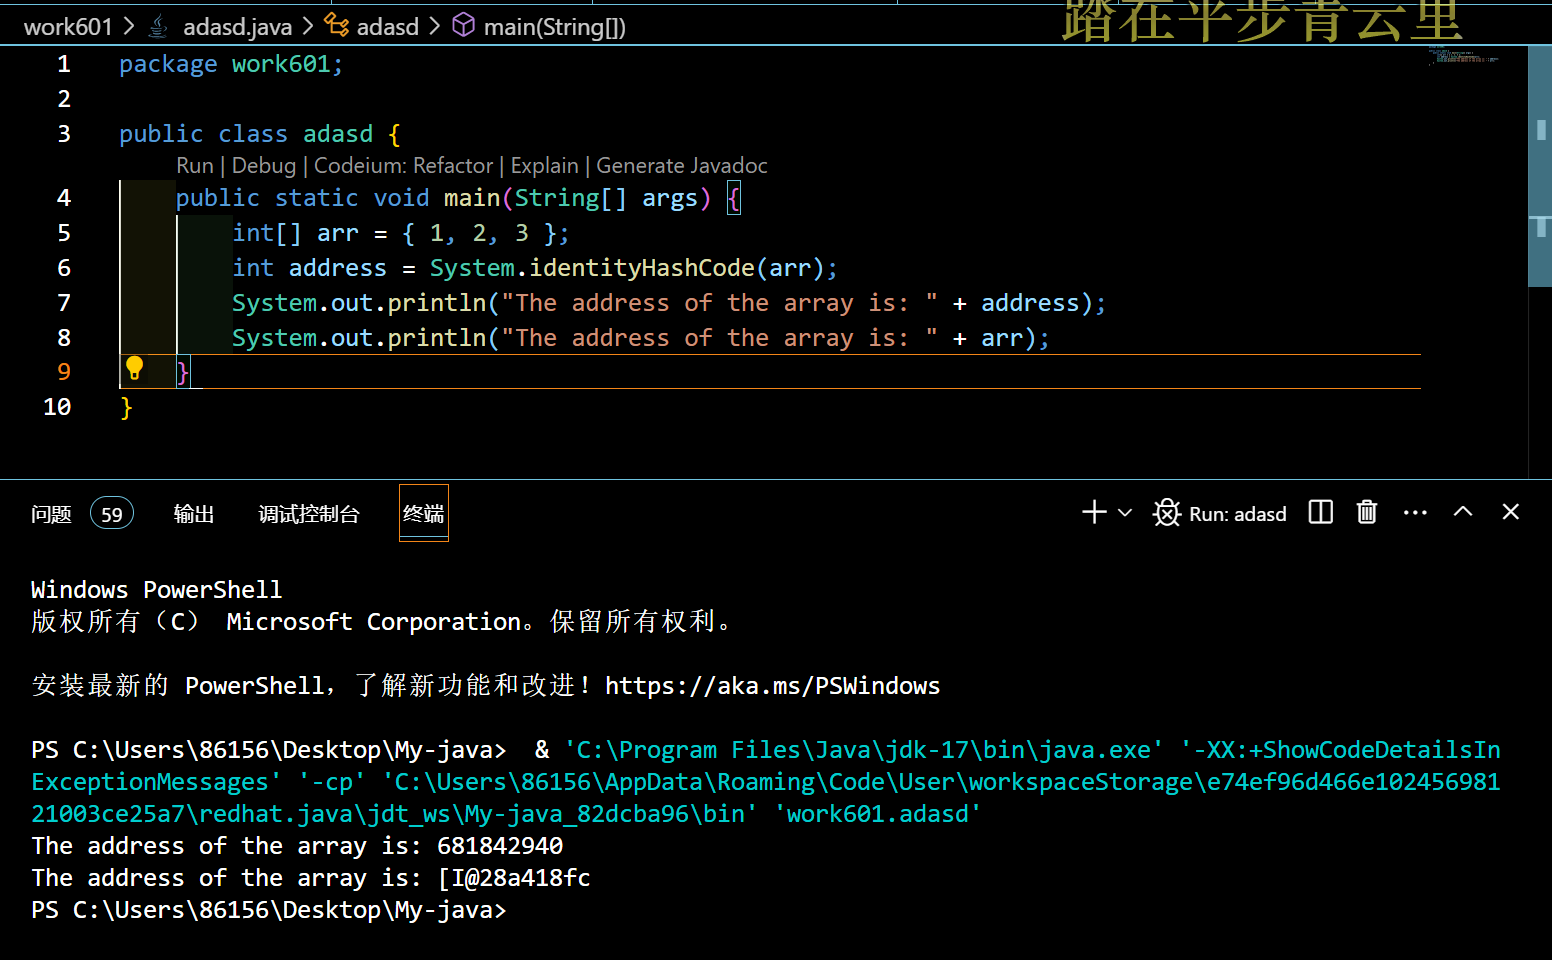Image resolution: width=1552 pixels, height=960 pixels.
Task: Click the 'adasd' class name on line 3
Action: (x=338, y=134)
